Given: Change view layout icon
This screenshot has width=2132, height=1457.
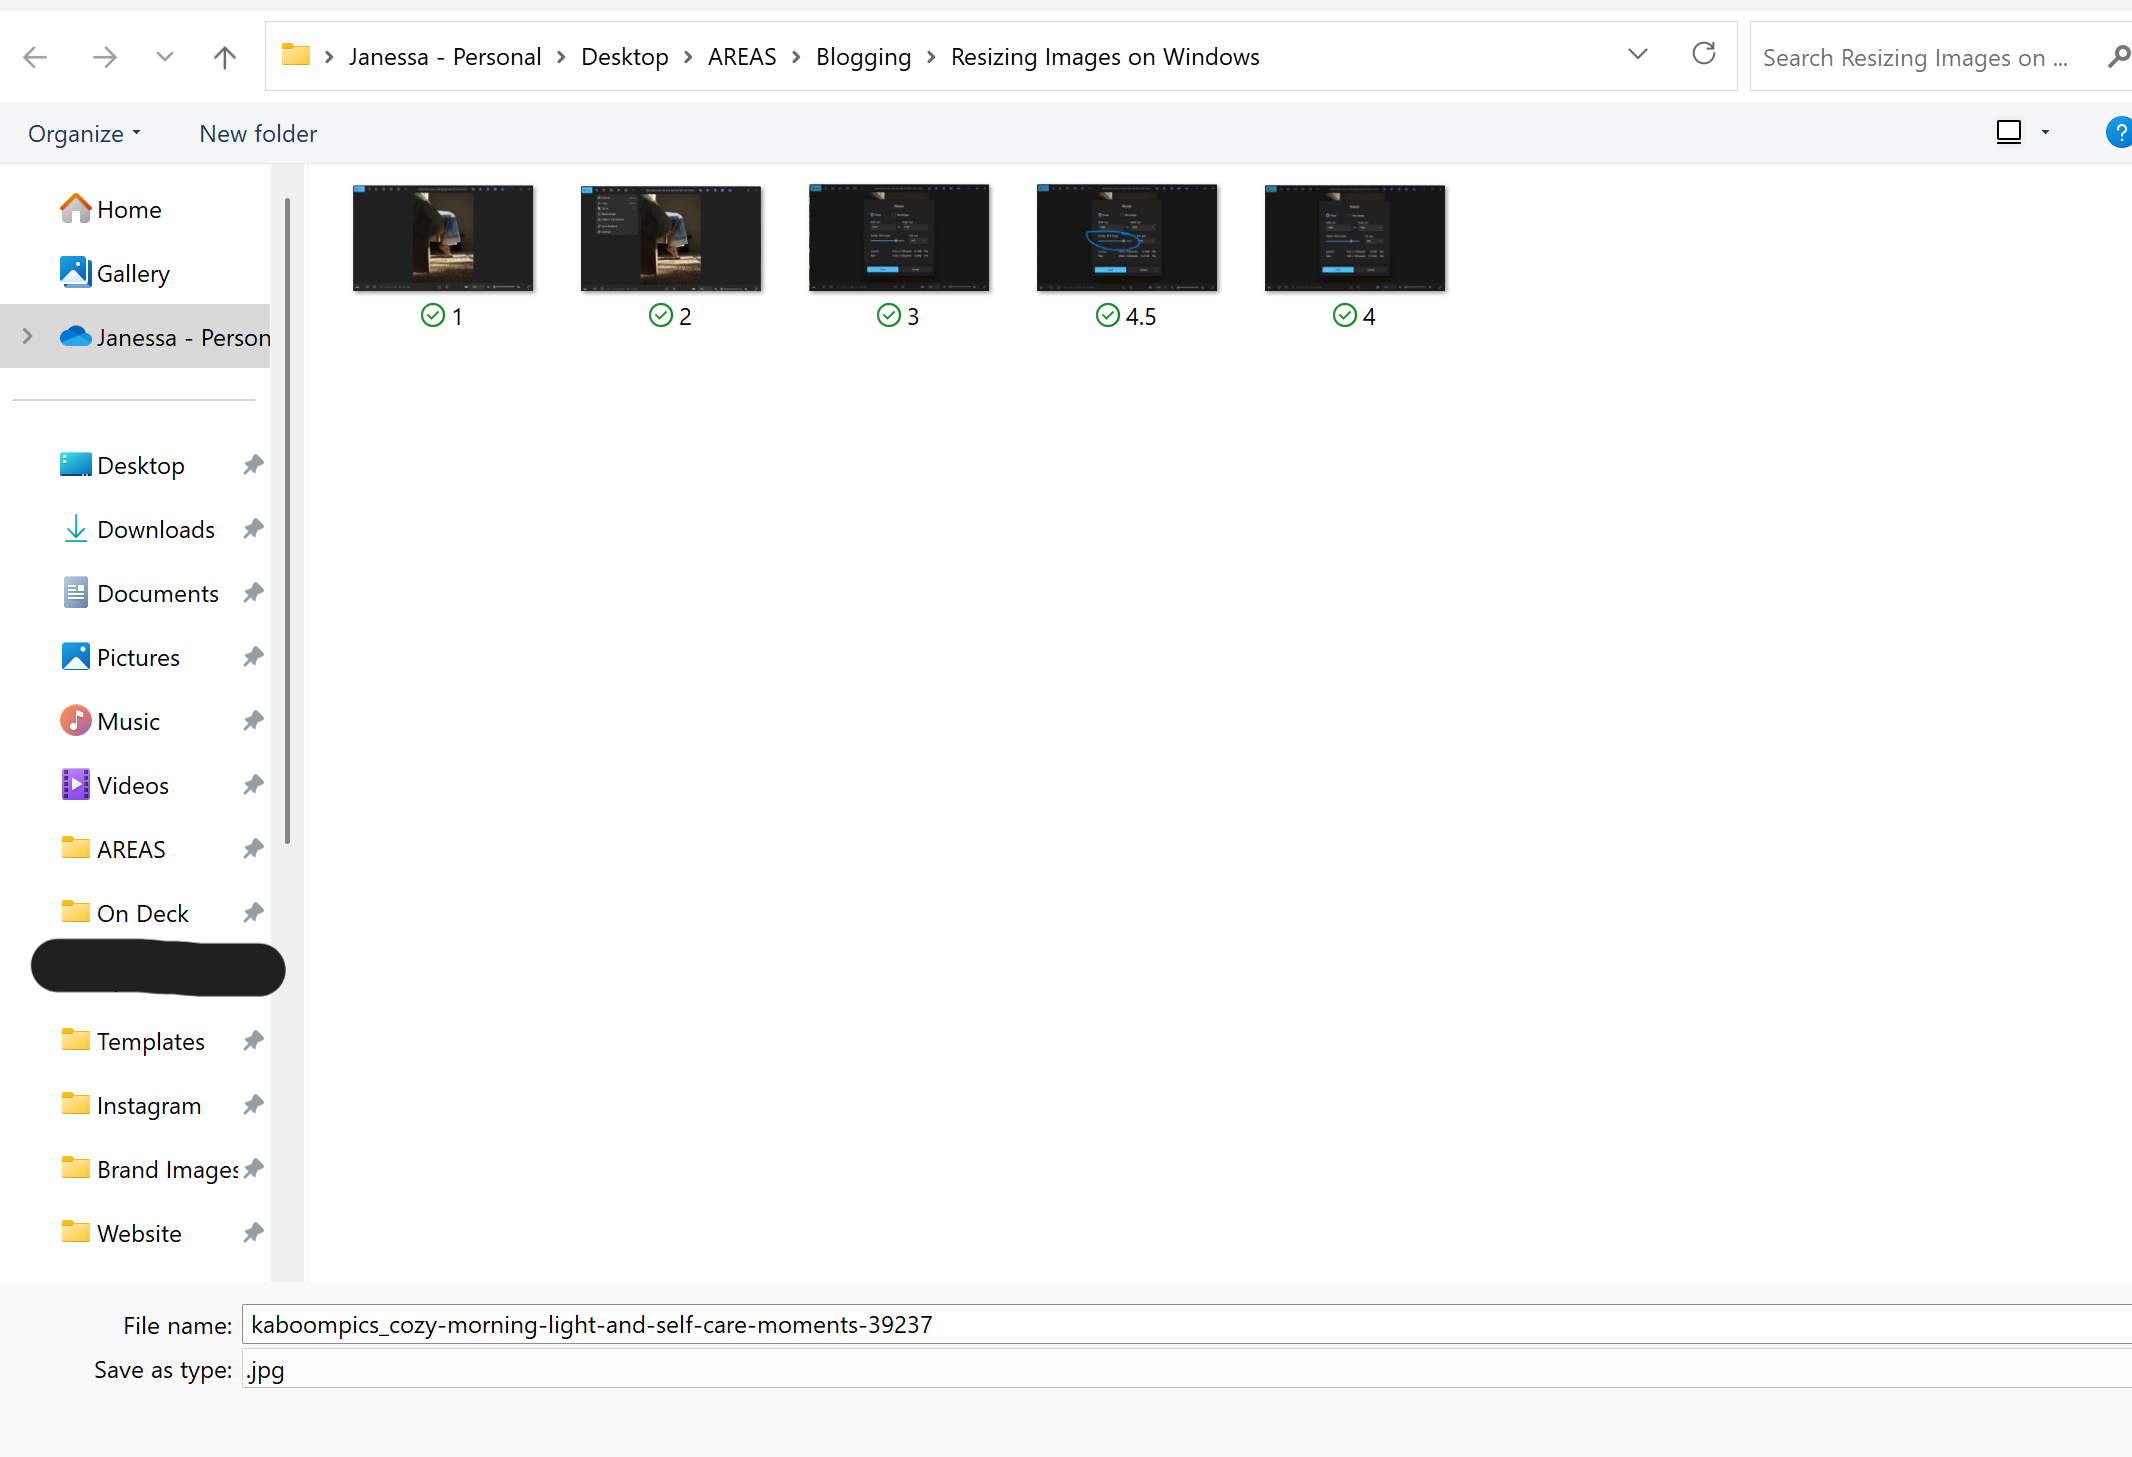Looking at the screenshot, I should (2008, 132).
